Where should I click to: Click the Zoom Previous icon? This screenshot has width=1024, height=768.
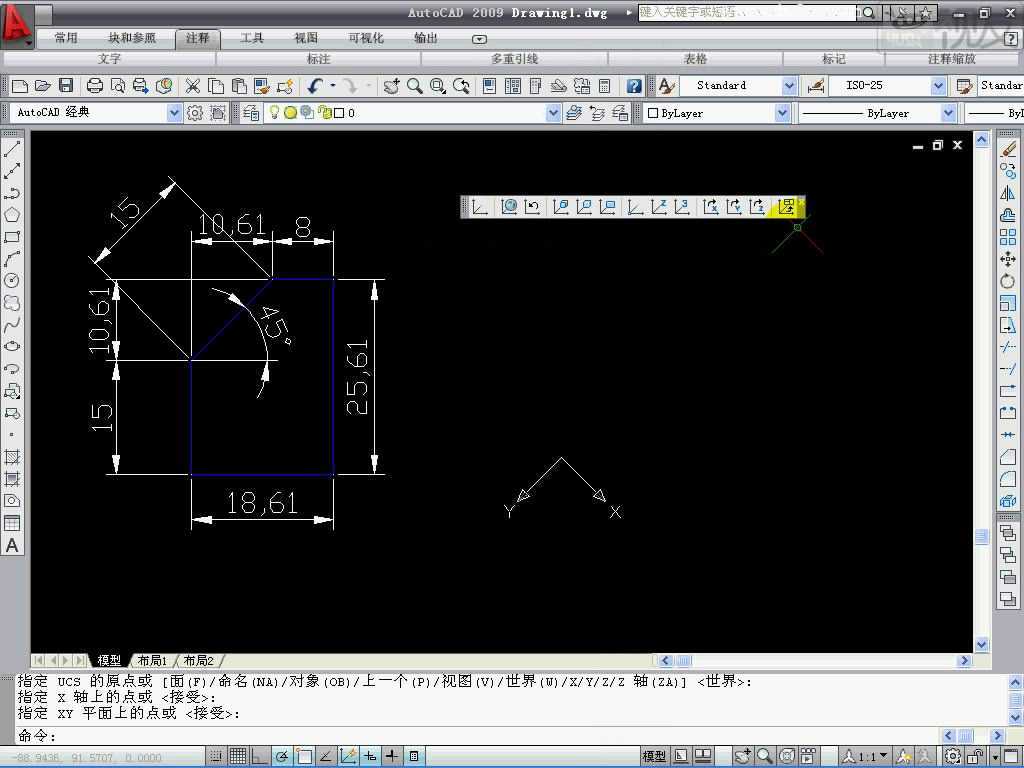(x=461, y=86)
